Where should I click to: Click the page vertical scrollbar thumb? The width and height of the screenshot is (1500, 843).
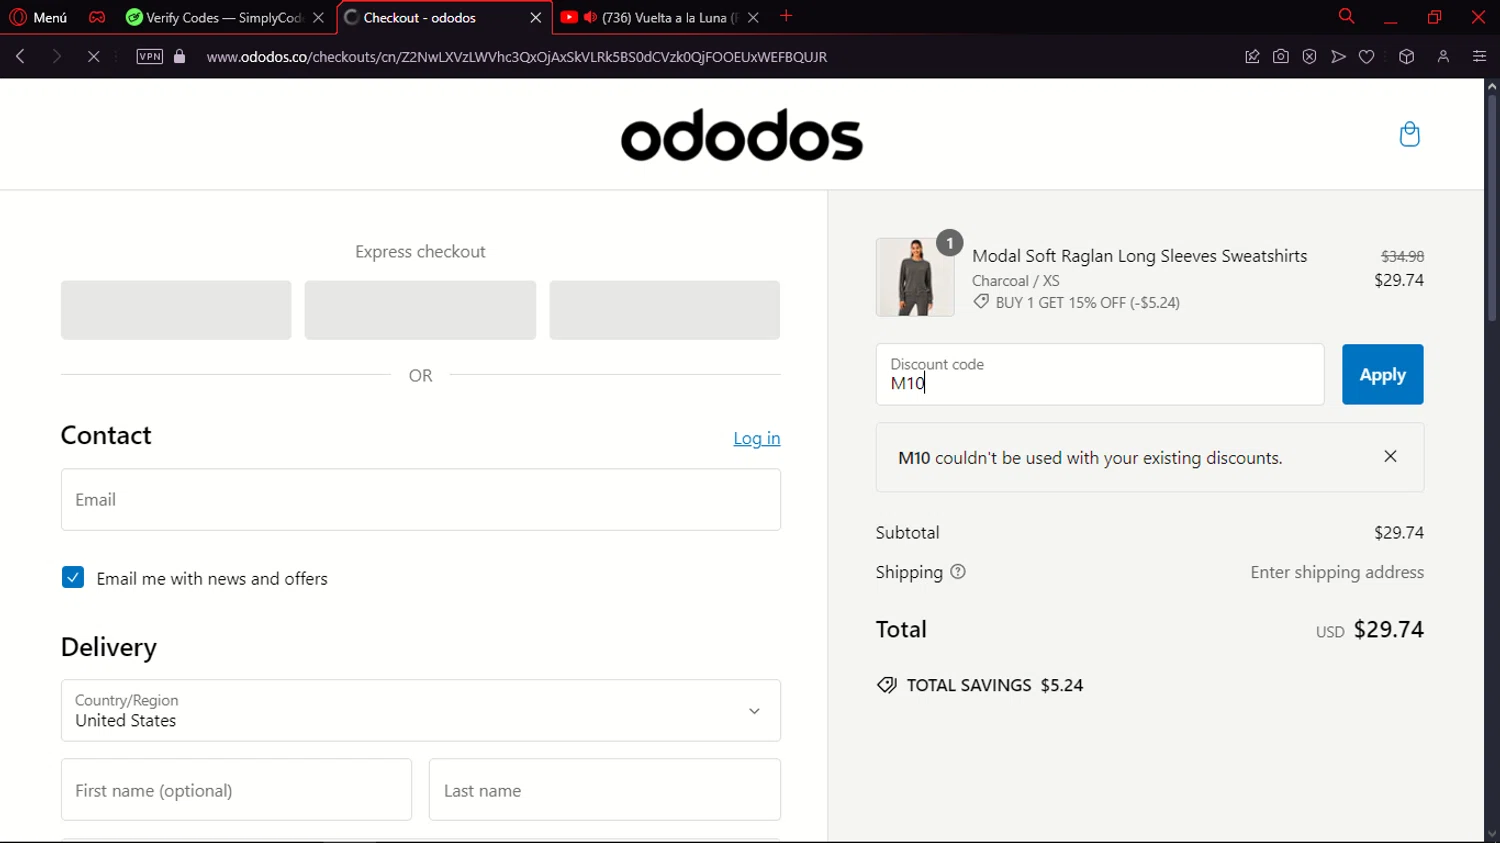(1492, 208)
